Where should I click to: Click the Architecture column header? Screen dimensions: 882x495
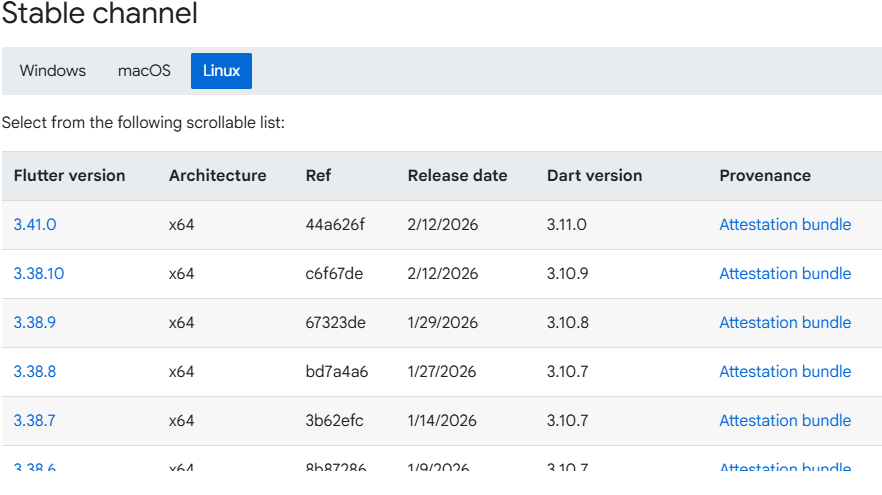pyautogui.click(x=218, y=176)
